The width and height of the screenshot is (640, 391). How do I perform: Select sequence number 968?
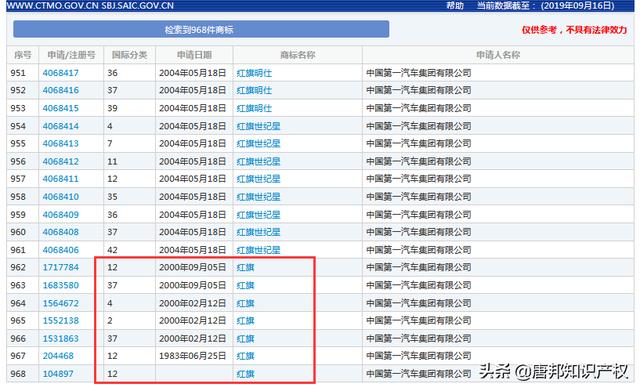18,373
